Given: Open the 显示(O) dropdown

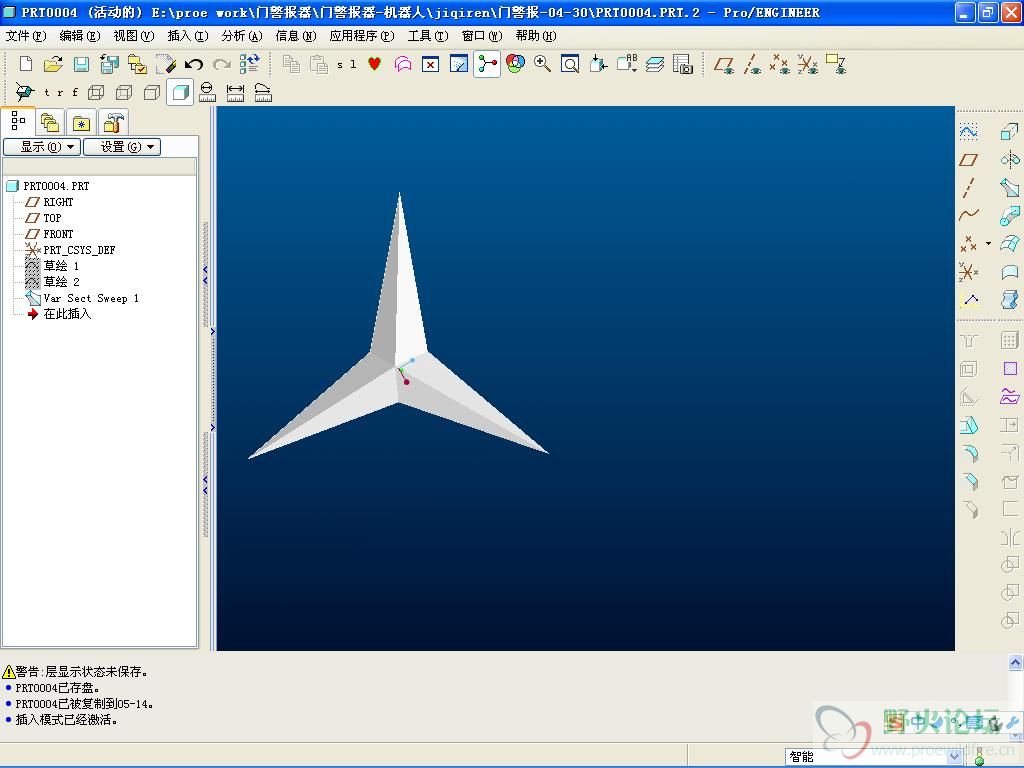Looking at the screenshot, I should 42,147.
